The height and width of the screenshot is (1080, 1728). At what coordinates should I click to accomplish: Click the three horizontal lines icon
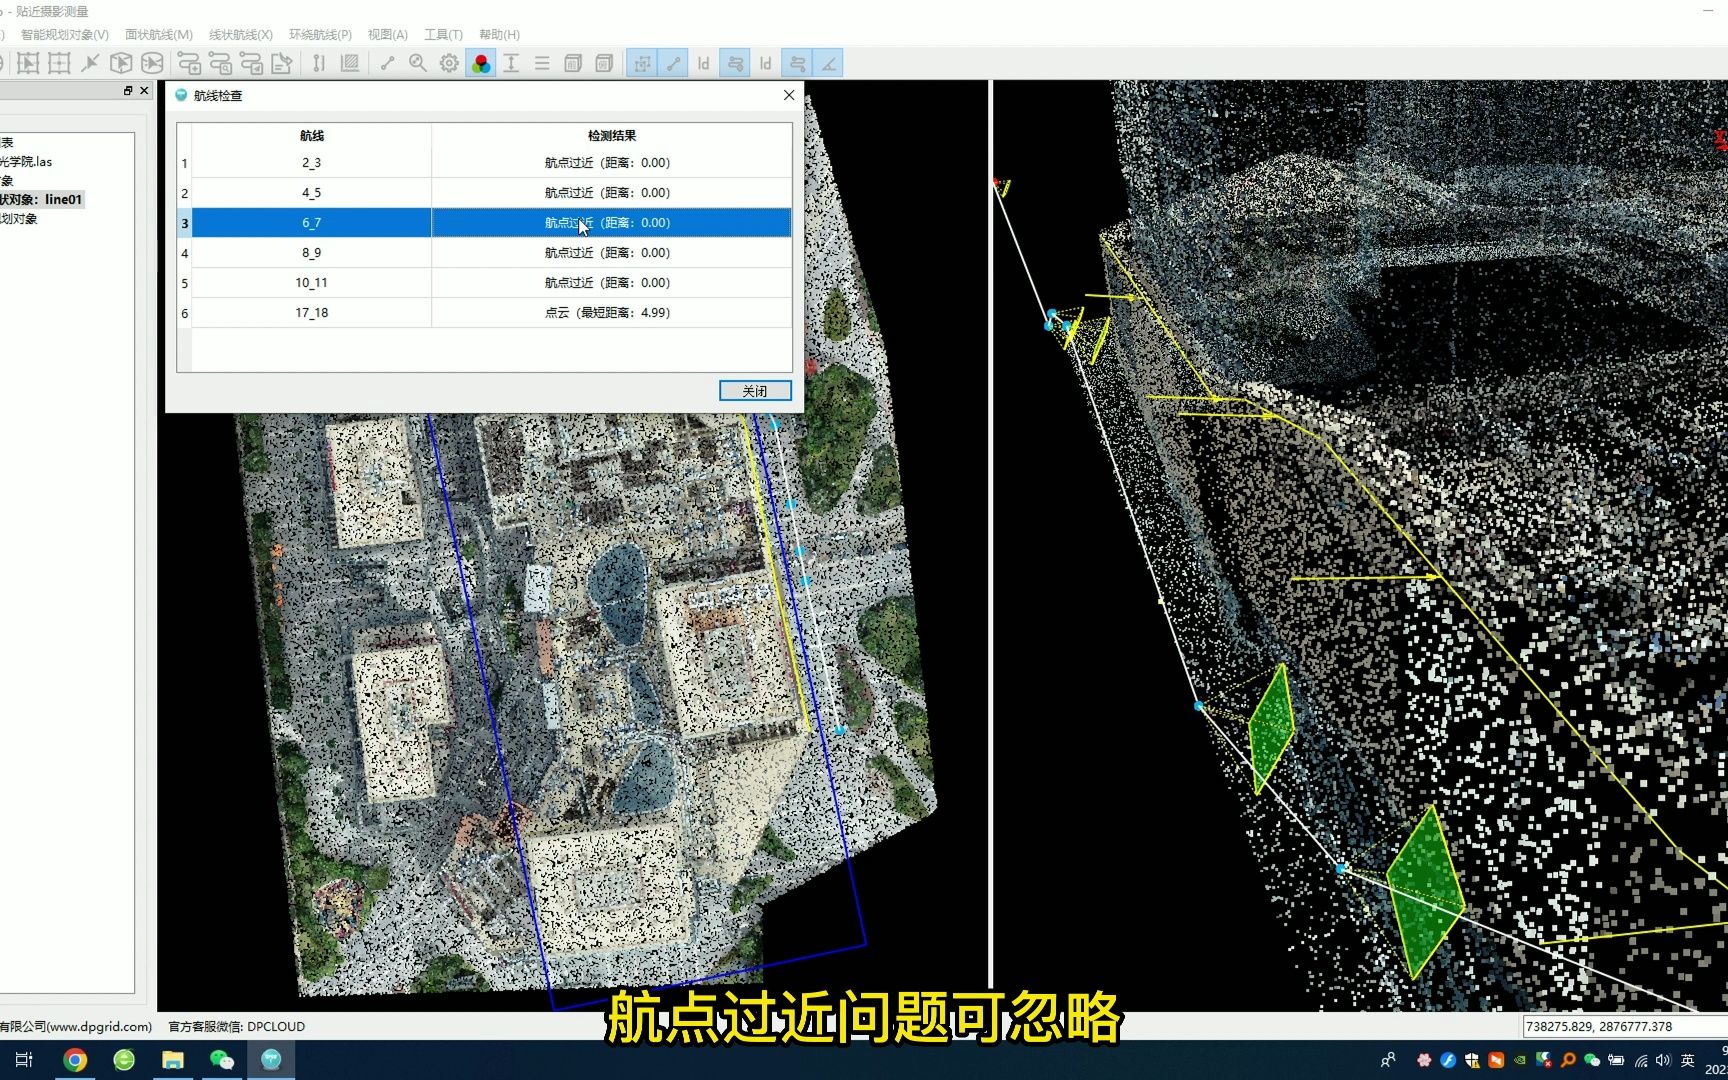coord(542,63)
